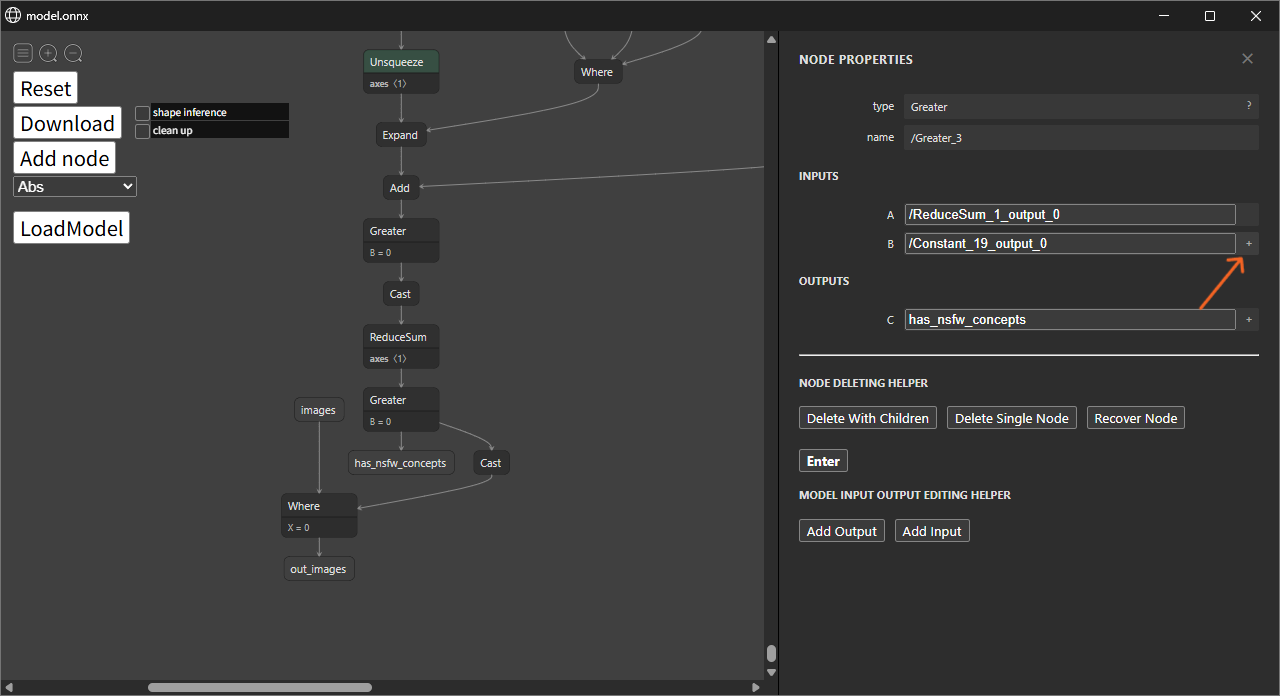Click the Add Output button
The height and width of the screenshot is (696, 1280).
click(x=841, y=531)
